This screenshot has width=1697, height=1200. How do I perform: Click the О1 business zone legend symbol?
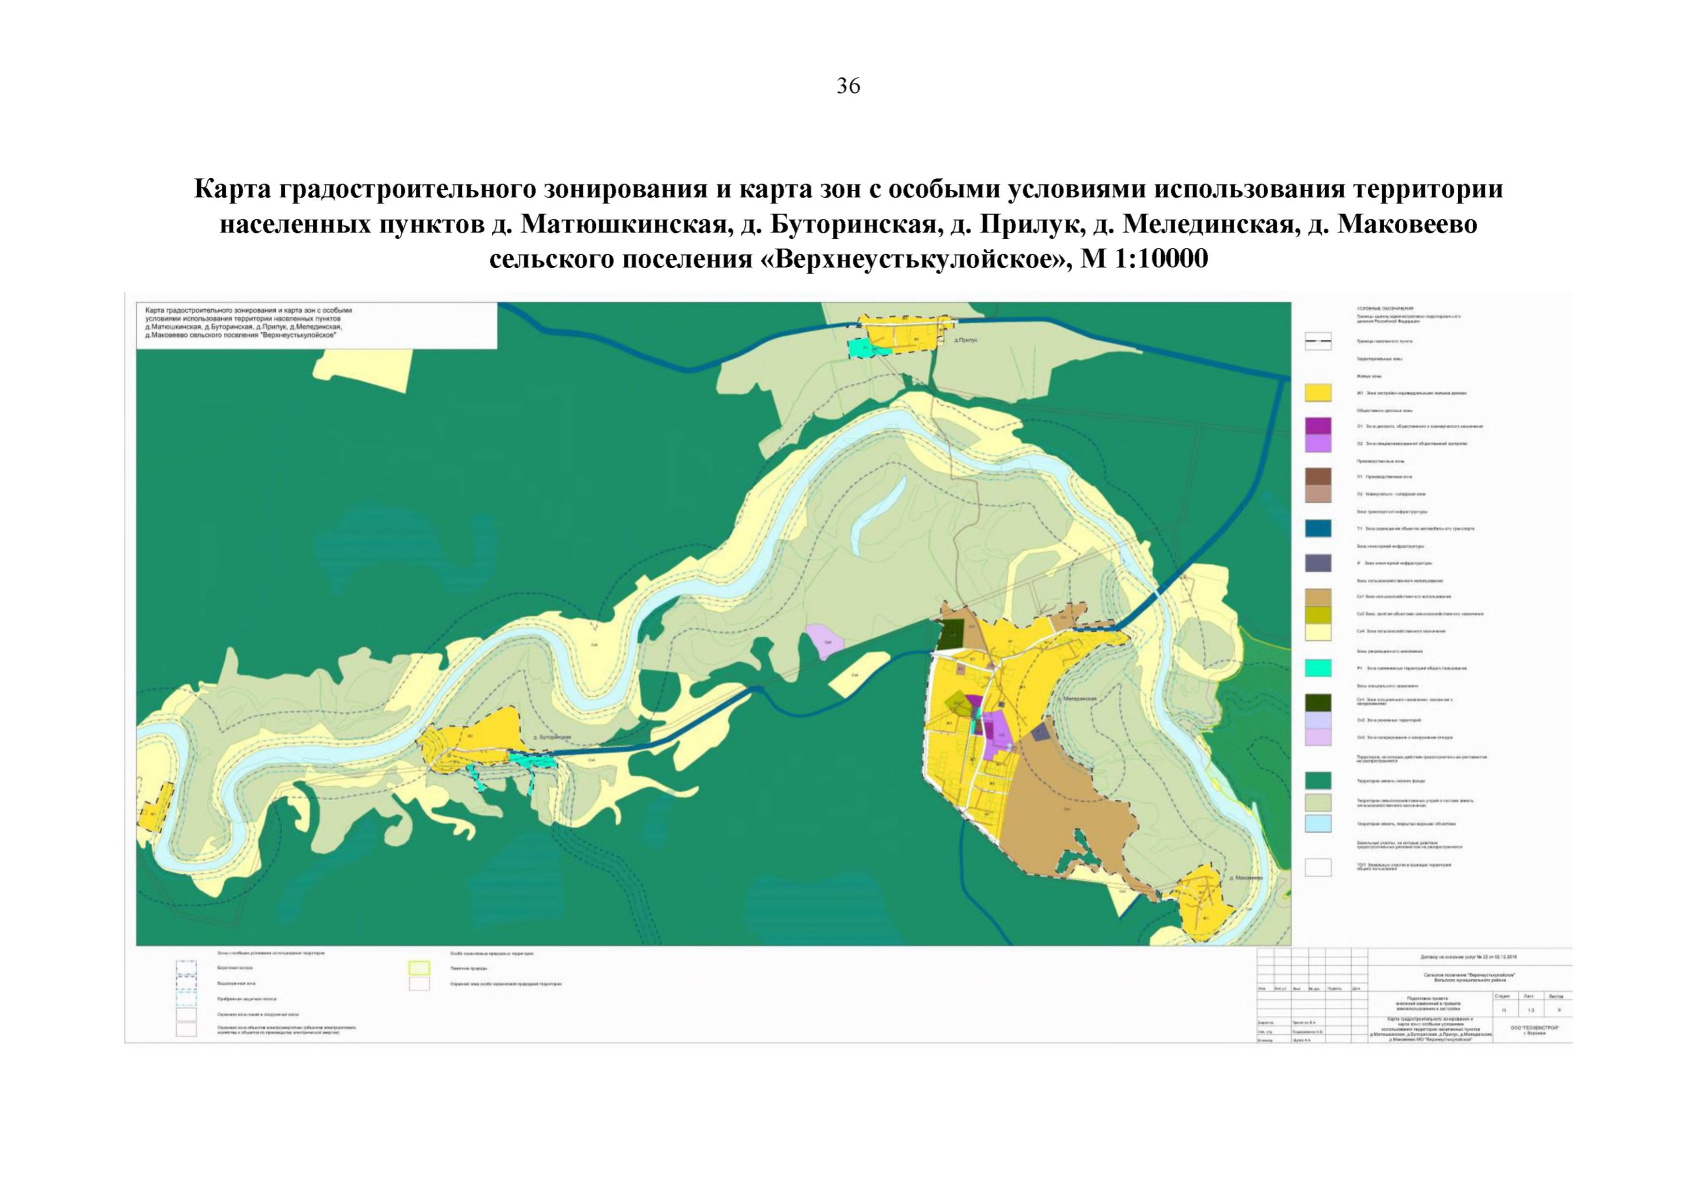[x=1318, y=423]
